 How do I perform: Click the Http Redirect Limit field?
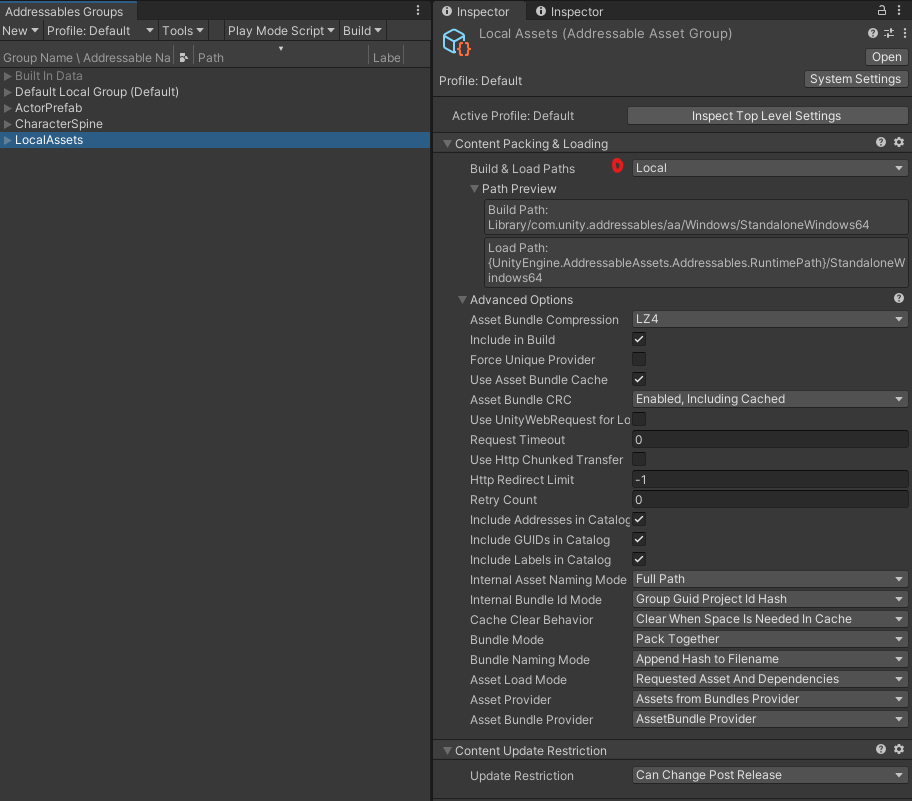point(770,479)
